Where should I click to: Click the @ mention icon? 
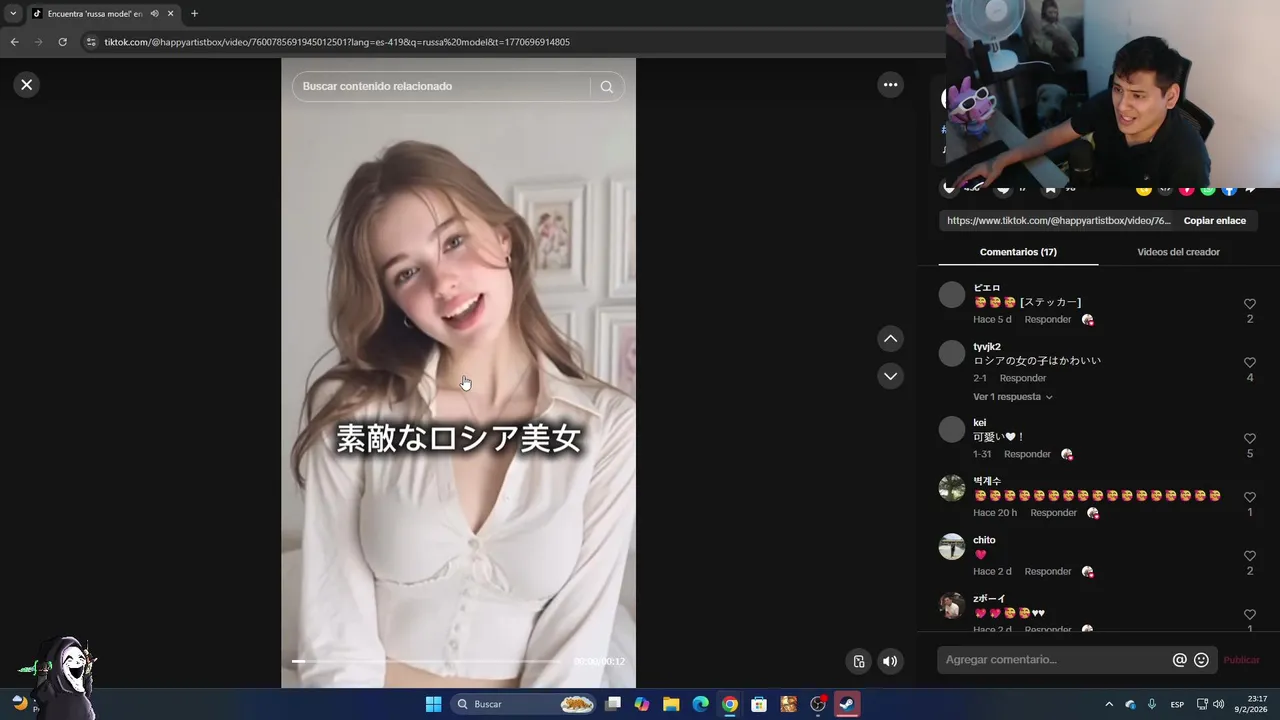tap(1180, 660)
